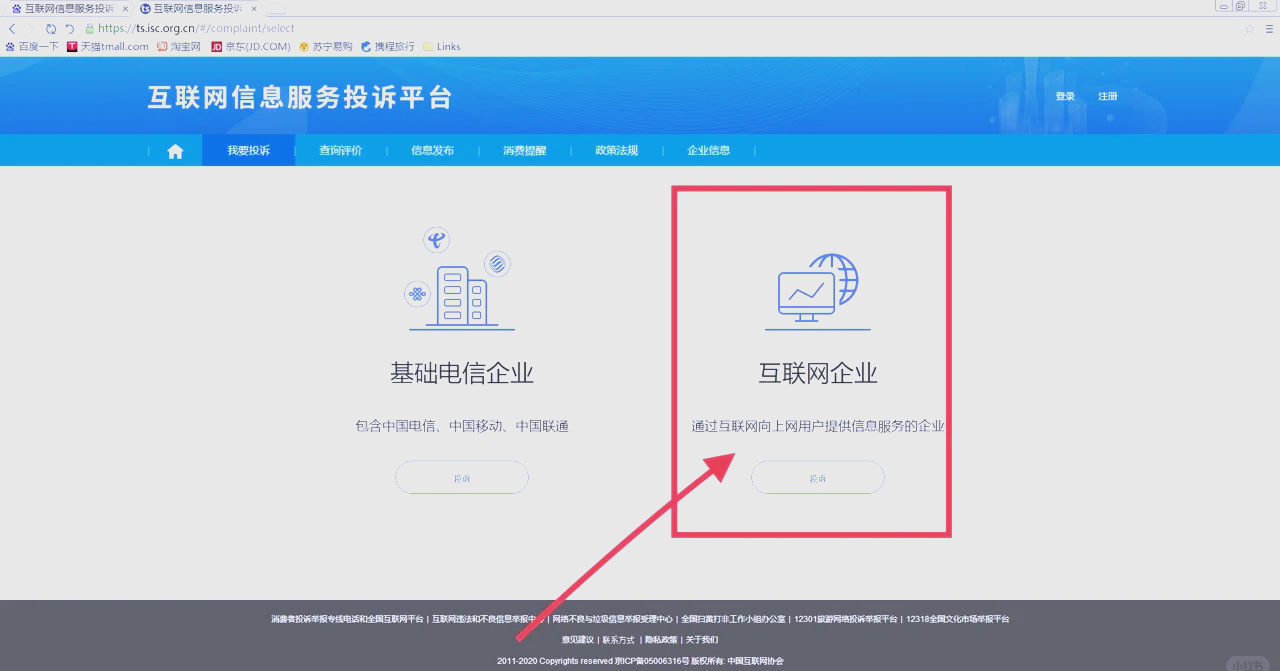Open the Links bookmarks folder

point(442,47)
